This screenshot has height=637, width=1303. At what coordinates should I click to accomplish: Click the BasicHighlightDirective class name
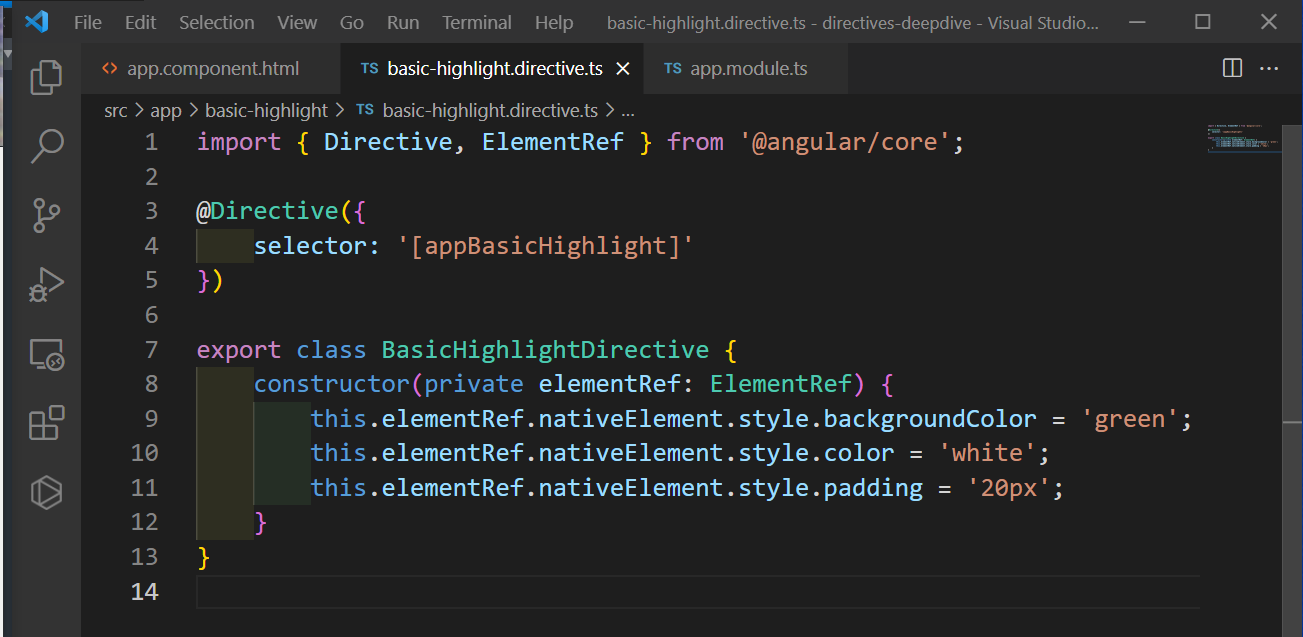click(545, 350)
